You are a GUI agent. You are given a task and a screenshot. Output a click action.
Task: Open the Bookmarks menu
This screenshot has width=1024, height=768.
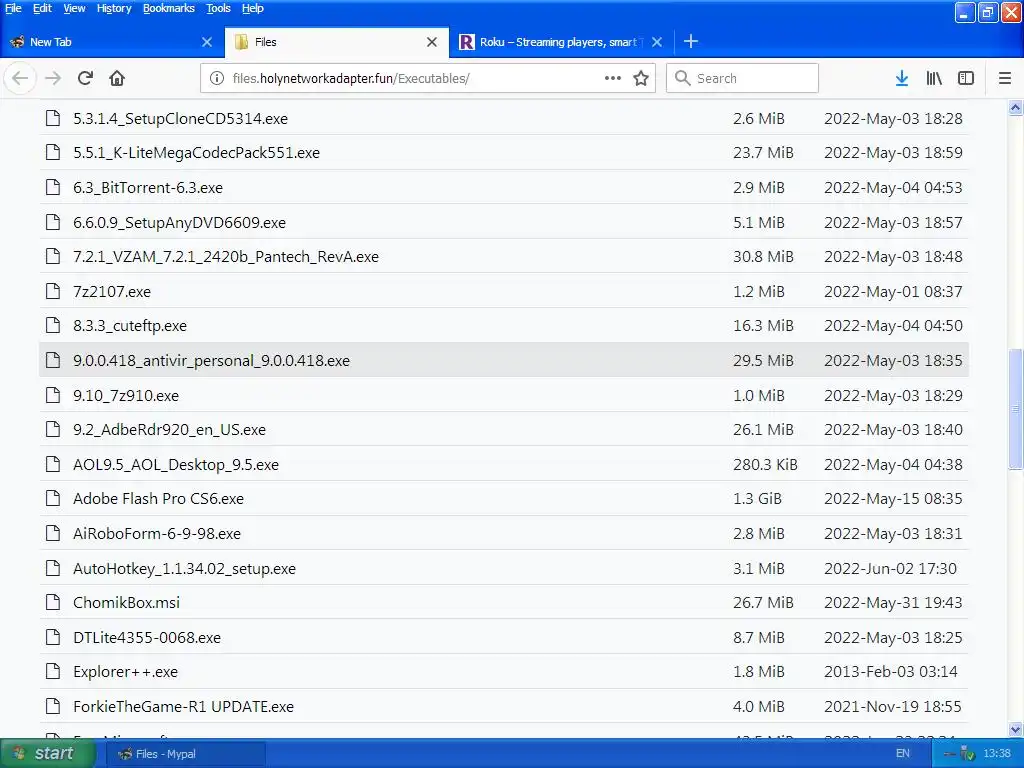[168, 8]
